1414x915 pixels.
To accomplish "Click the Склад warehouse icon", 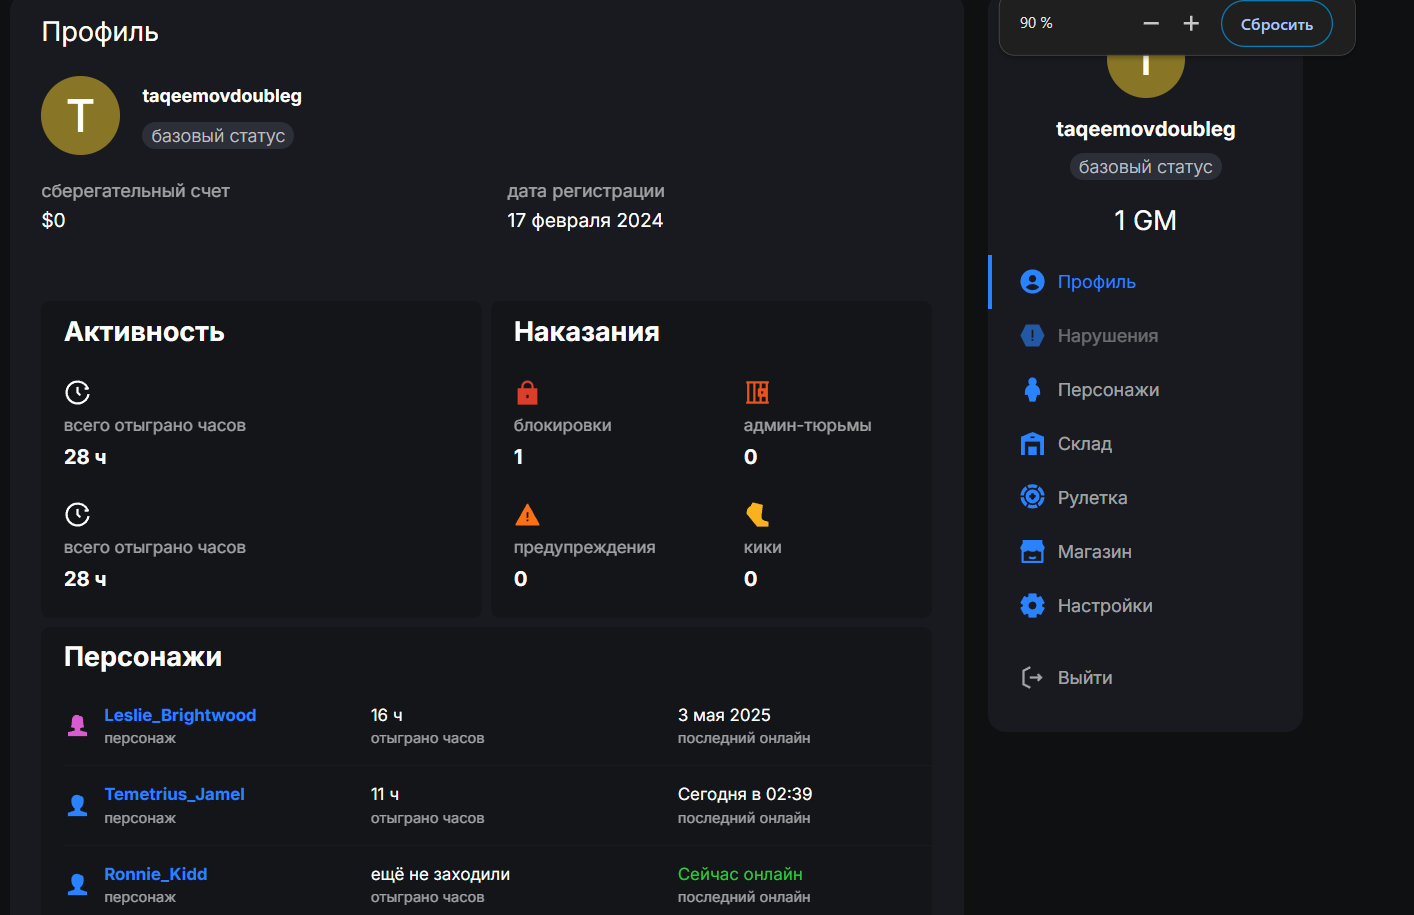I will (x=1032, y=444).
